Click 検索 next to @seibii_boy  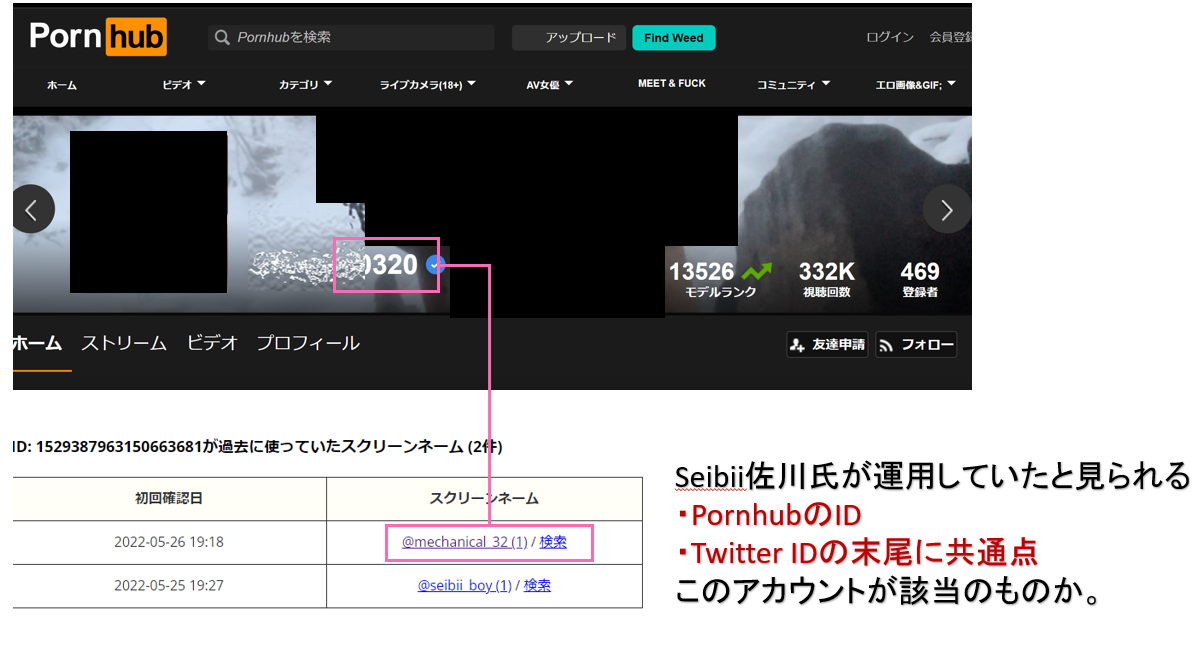(537, 586)
